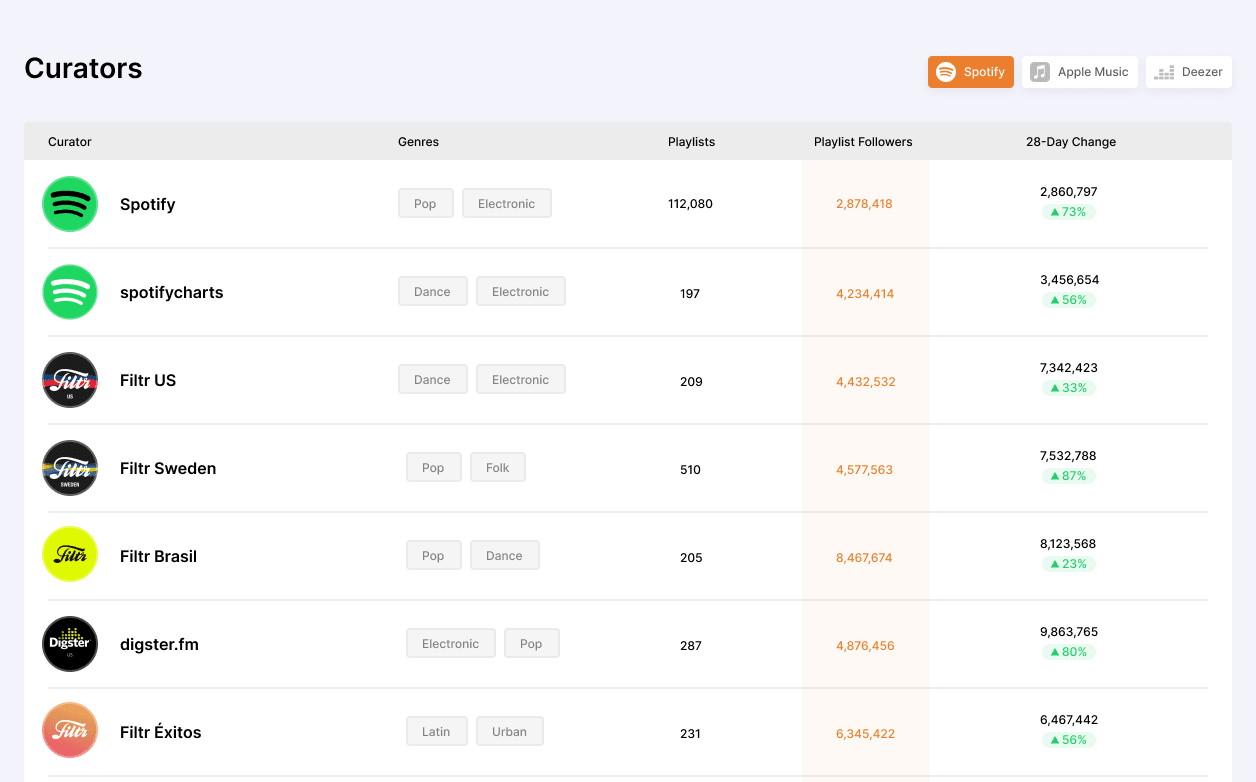This screenshot has width=1256, height=782.
Task: Open the Spotify curator name
Action: point(148,204)
